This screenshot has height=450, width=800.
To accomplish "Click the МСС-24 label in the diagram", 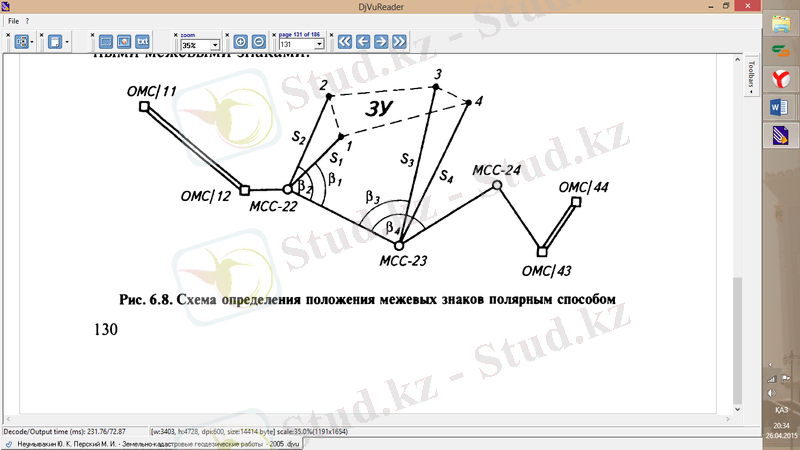I will click(x=496, y=170).
